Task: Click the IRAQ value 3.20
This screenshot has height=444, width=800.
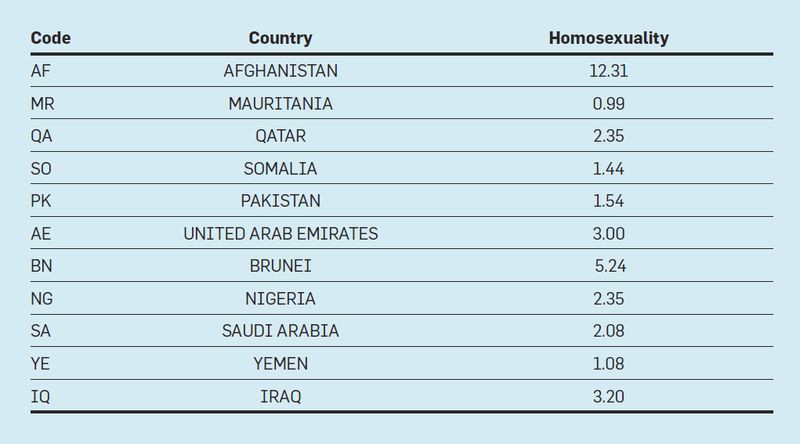Action: click(609, 396)
